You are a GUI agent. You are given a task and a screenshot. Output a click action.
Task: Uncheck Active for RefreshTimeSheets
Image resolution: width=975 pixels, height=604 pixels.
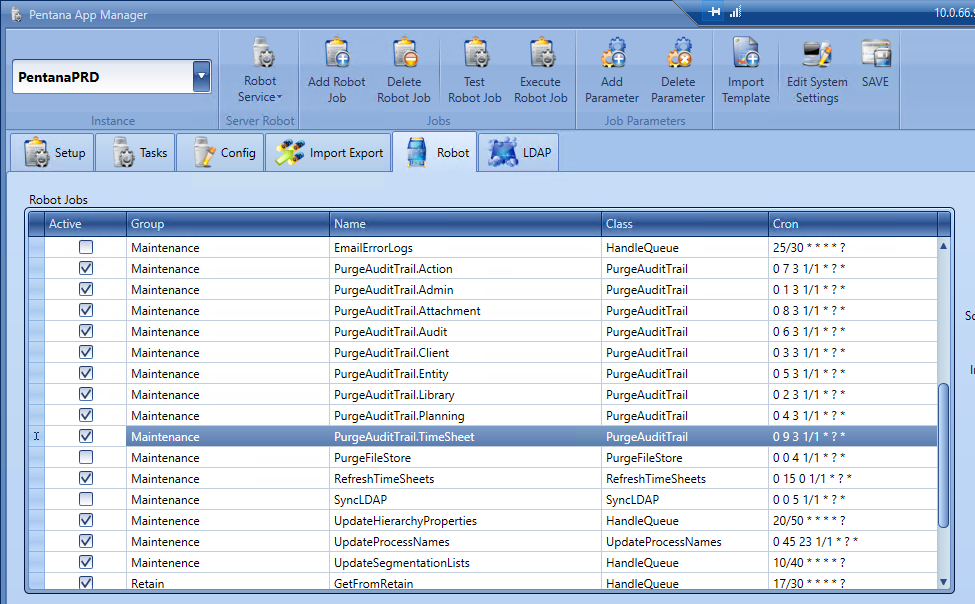tap(86, 478)
